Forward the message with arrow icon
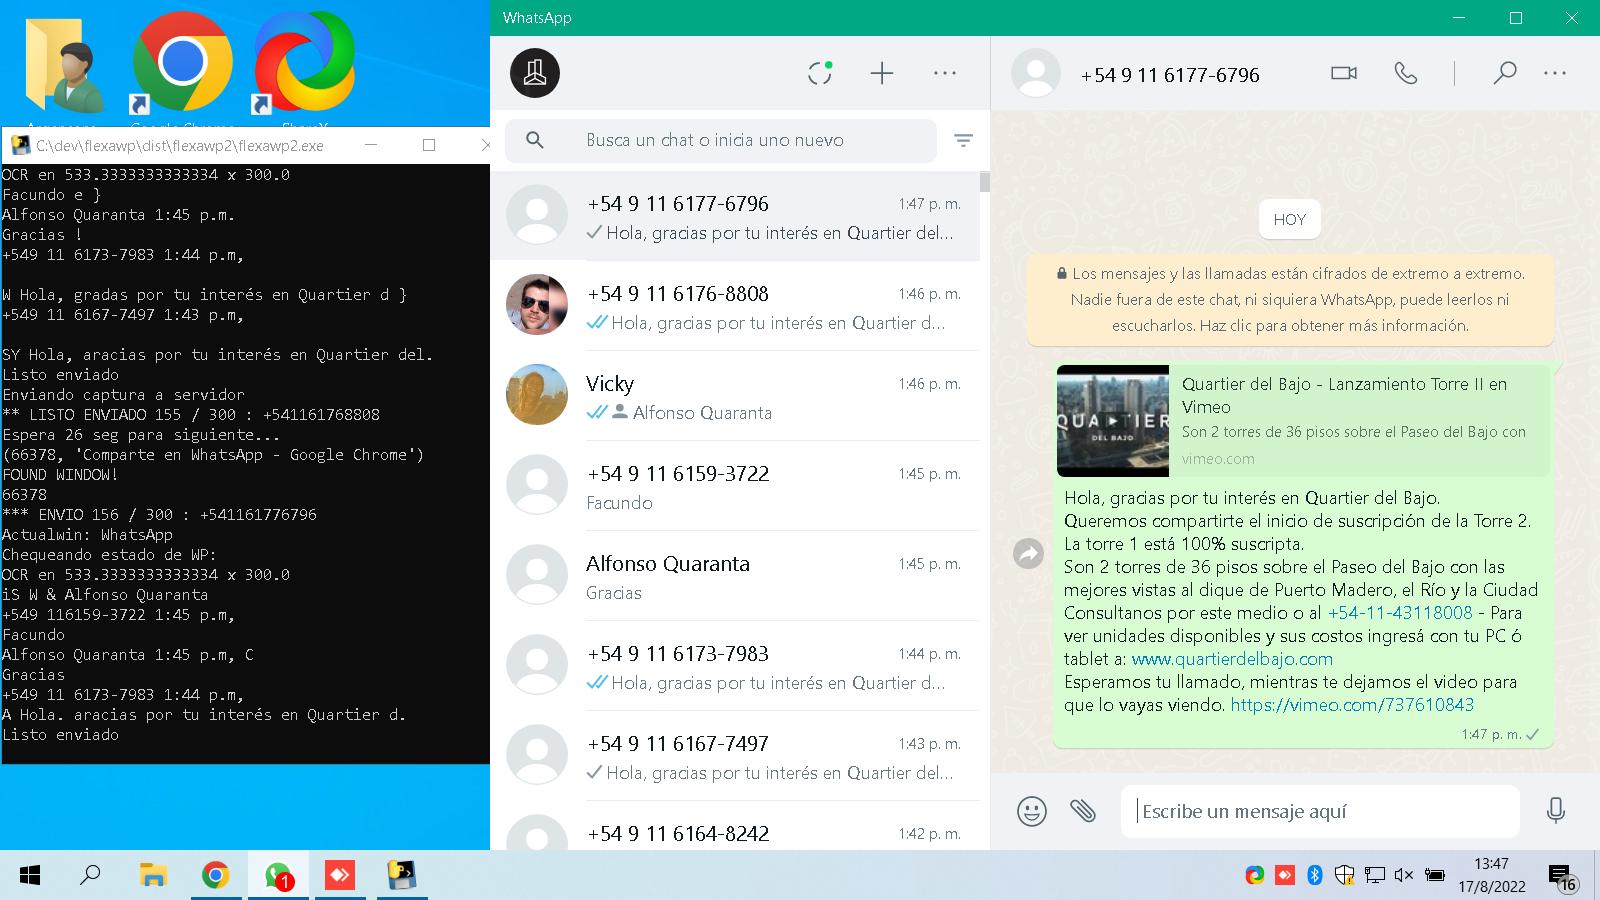This screenshot has width=1600, height=900. pos(1028,553)
